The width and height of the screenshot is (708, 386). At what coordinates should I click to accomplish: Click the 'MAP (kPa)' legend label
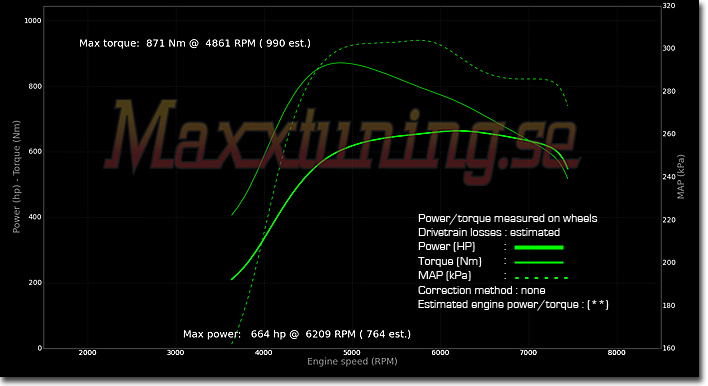click(x=445, y=275)
